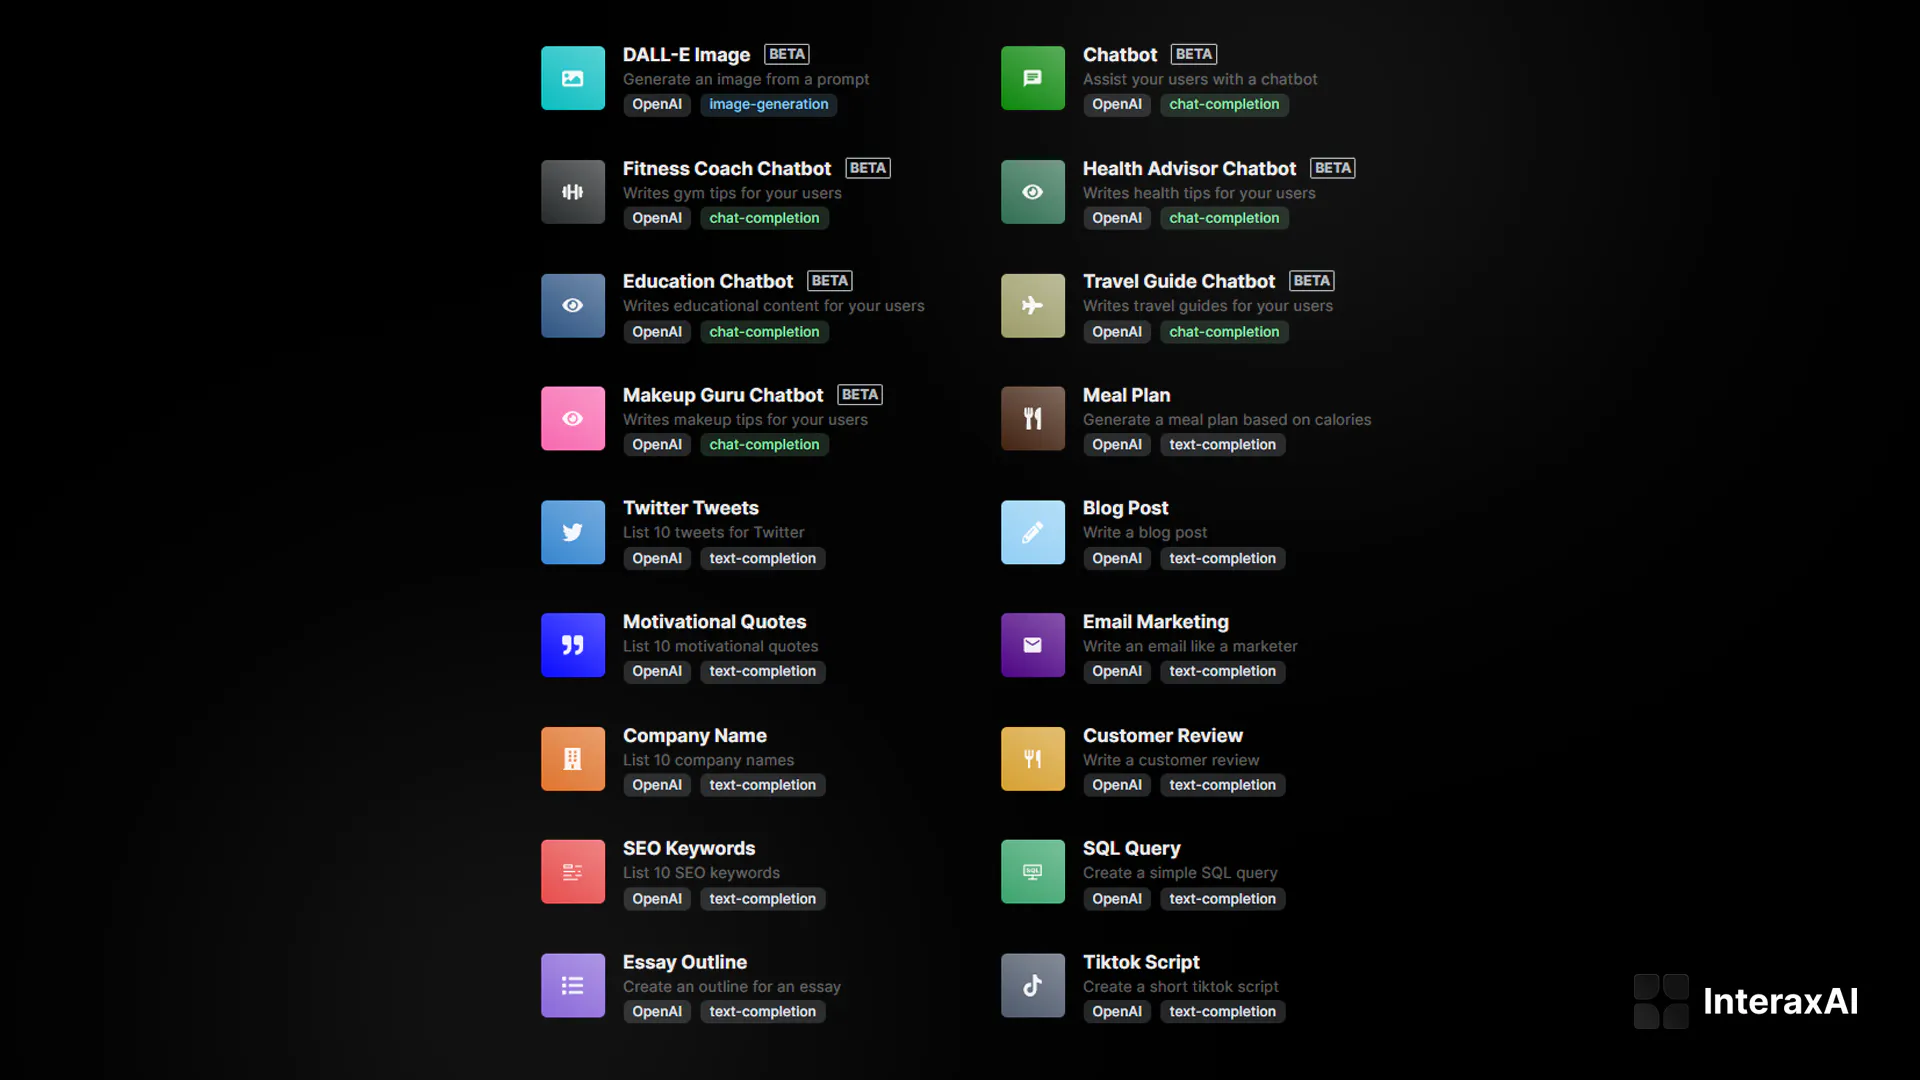Image resolution: width=1920 pixels, height=1080 pixels.
Task: Click the Education Chatbot title
Action: tap(708, 282)
